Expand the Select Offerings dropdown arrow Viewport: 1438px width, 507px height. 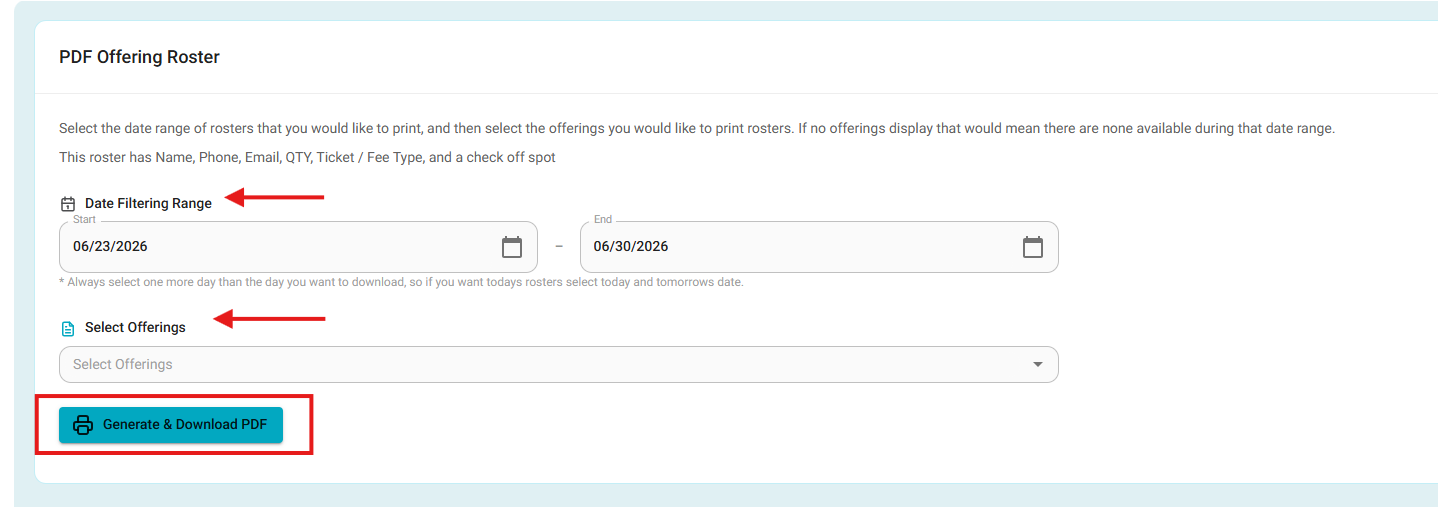coord(1038,364)
